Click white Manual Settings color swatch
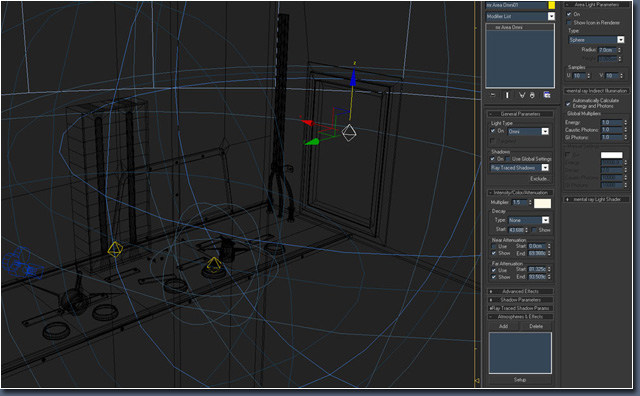640x396 pixels. 611,155
